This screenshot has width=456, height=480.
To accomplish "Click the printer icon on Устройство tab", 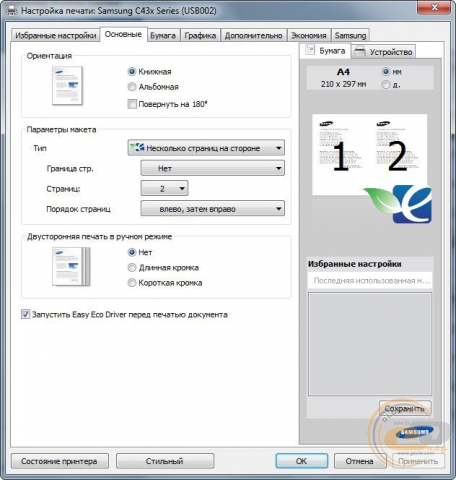I will point(360,52).
